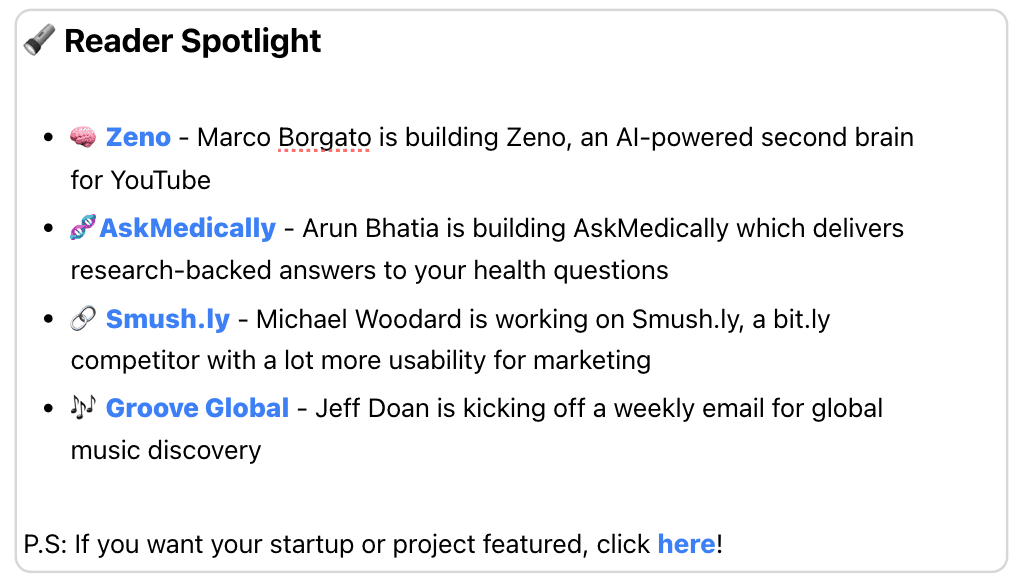1016x582 pixels.
Task: Click the DNA emoji beside AskMedically
Action: click(x=84, y=228)
